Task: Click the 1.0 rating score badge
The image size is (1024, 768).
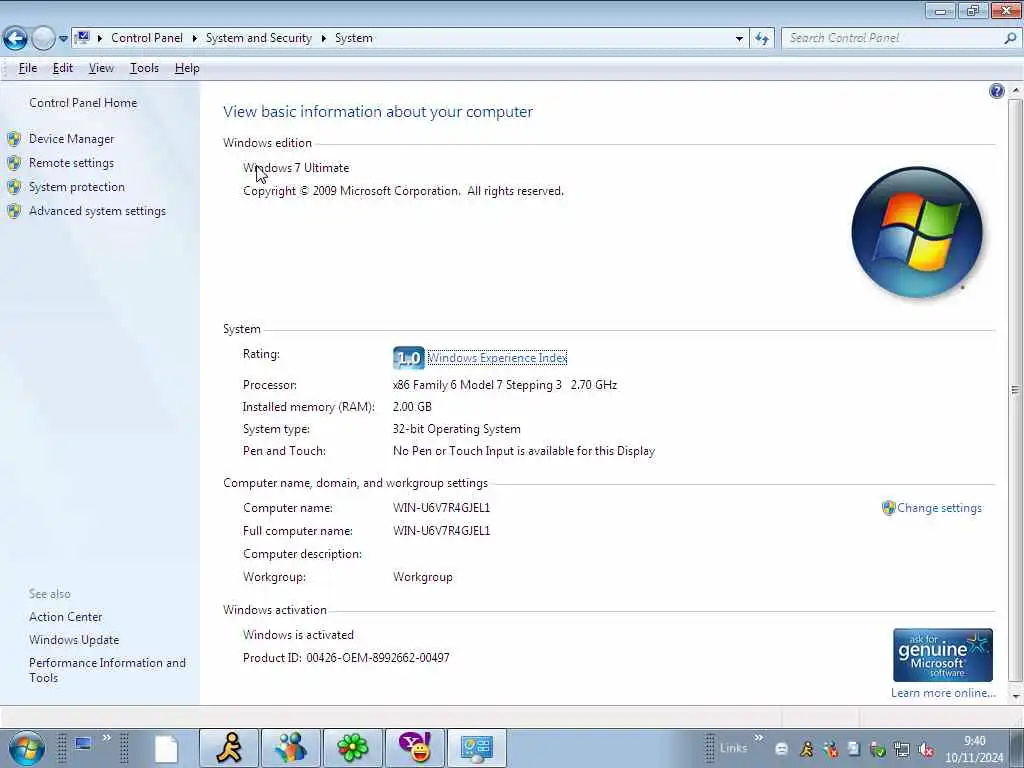Action: (x=409, y=358)
